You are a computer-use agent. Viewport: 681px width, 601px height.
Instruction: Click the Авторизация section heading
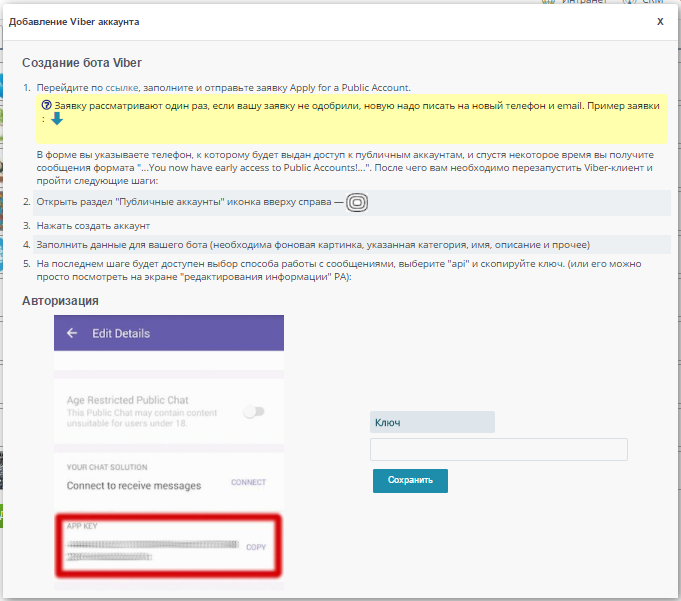[60, 300]
